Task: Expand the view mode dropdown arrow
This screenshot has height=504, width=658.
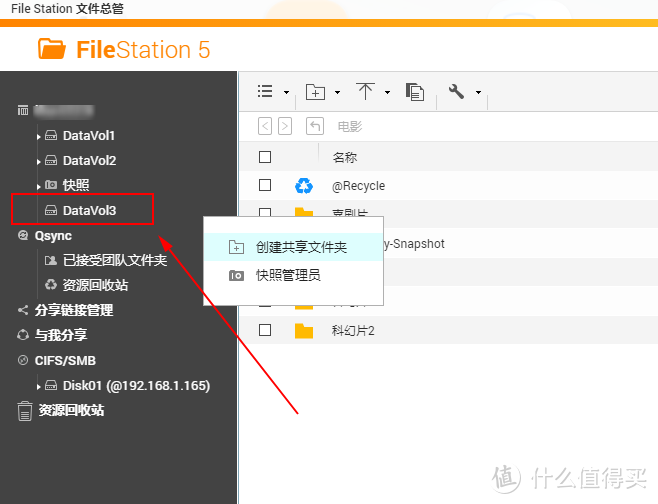Action: coord(287,92)
